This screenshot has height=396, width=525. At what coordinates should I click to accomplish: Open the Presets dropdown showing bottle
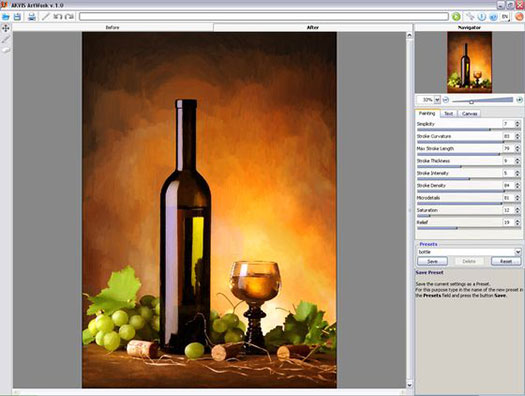tap(469, 252)
